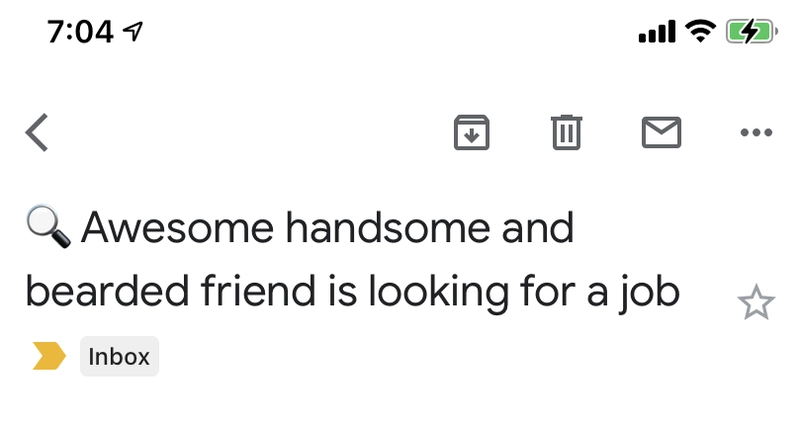Tap the word Awesome in the subject
Viewport: 800px width, 425px height.
pos(177,228)
